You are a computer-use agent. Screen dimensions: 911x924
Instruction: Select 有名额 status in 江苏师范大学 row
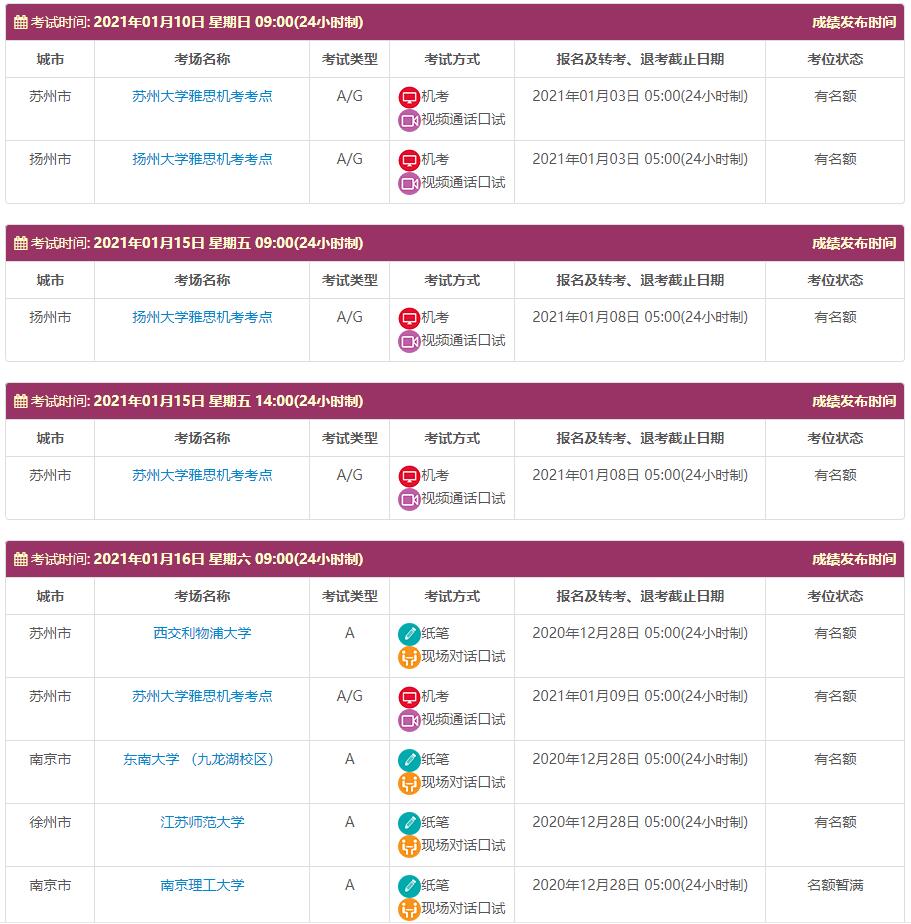[x=835, y=822]
